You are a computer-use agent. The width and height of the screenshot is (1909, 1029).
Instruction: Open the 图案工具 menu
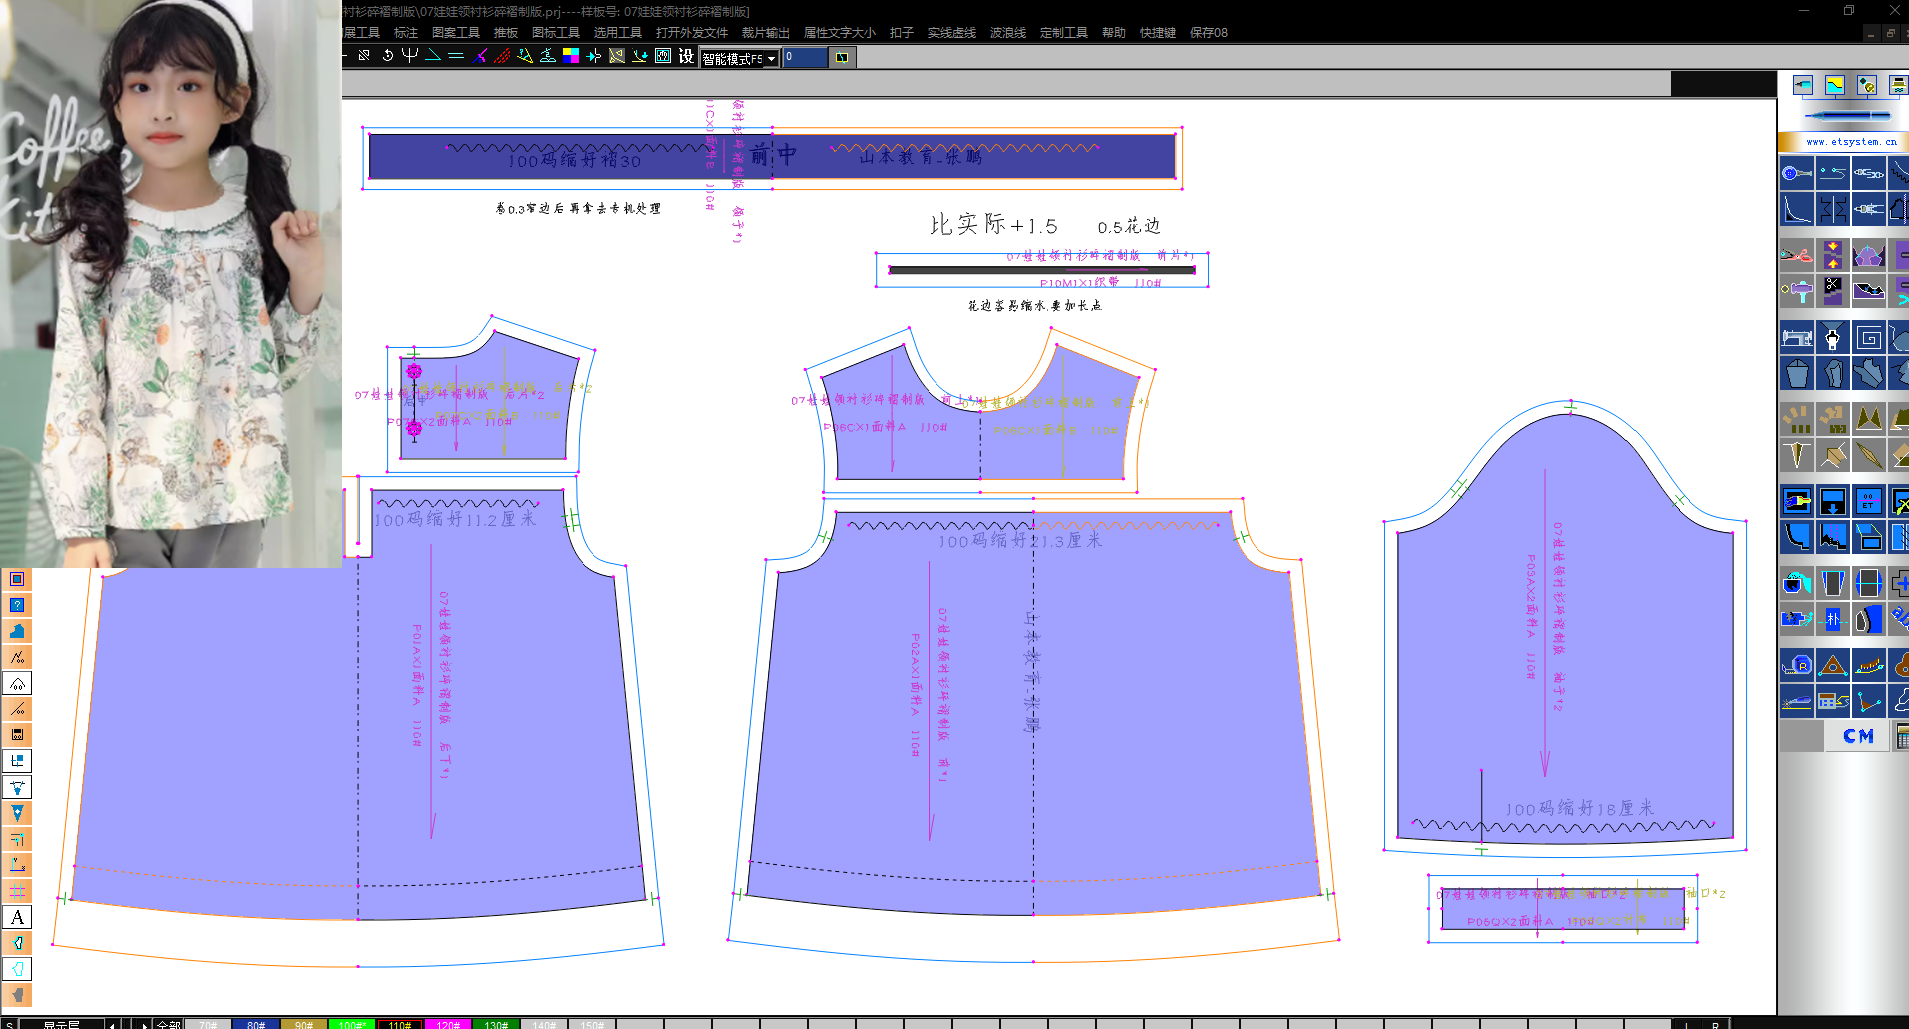[456, 33]
